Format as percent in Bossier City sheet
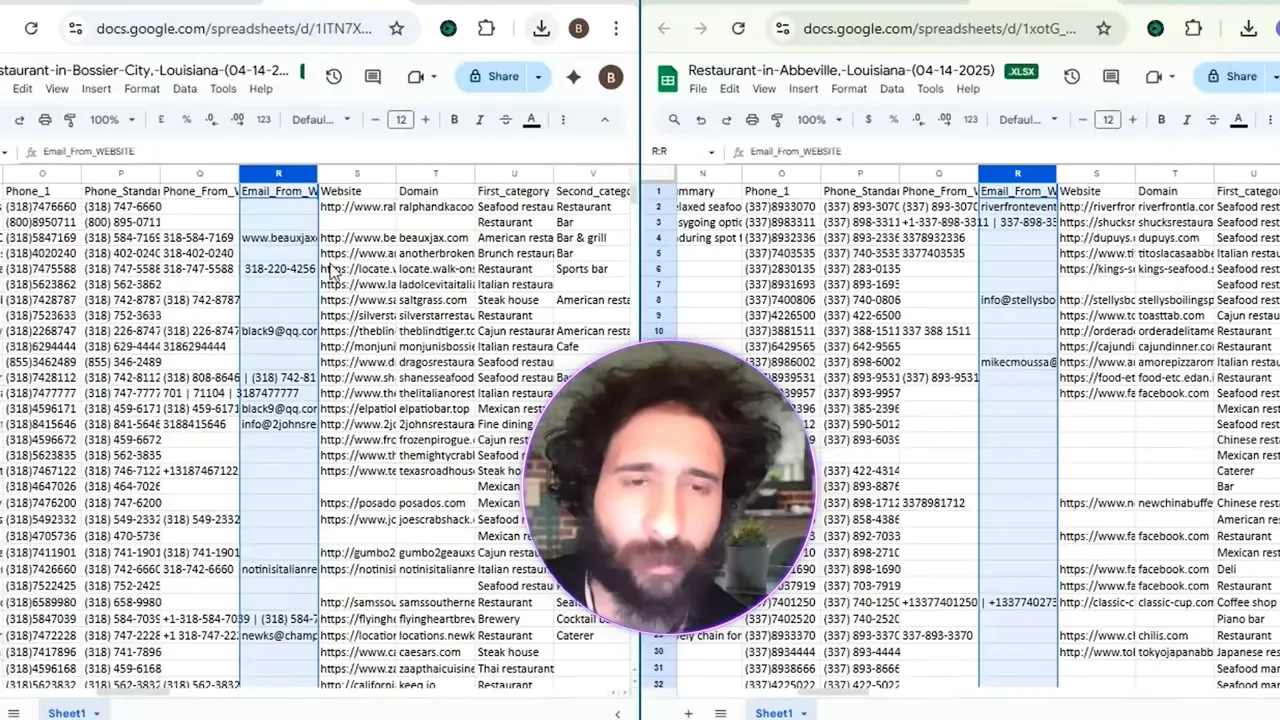 pos(186,120)
